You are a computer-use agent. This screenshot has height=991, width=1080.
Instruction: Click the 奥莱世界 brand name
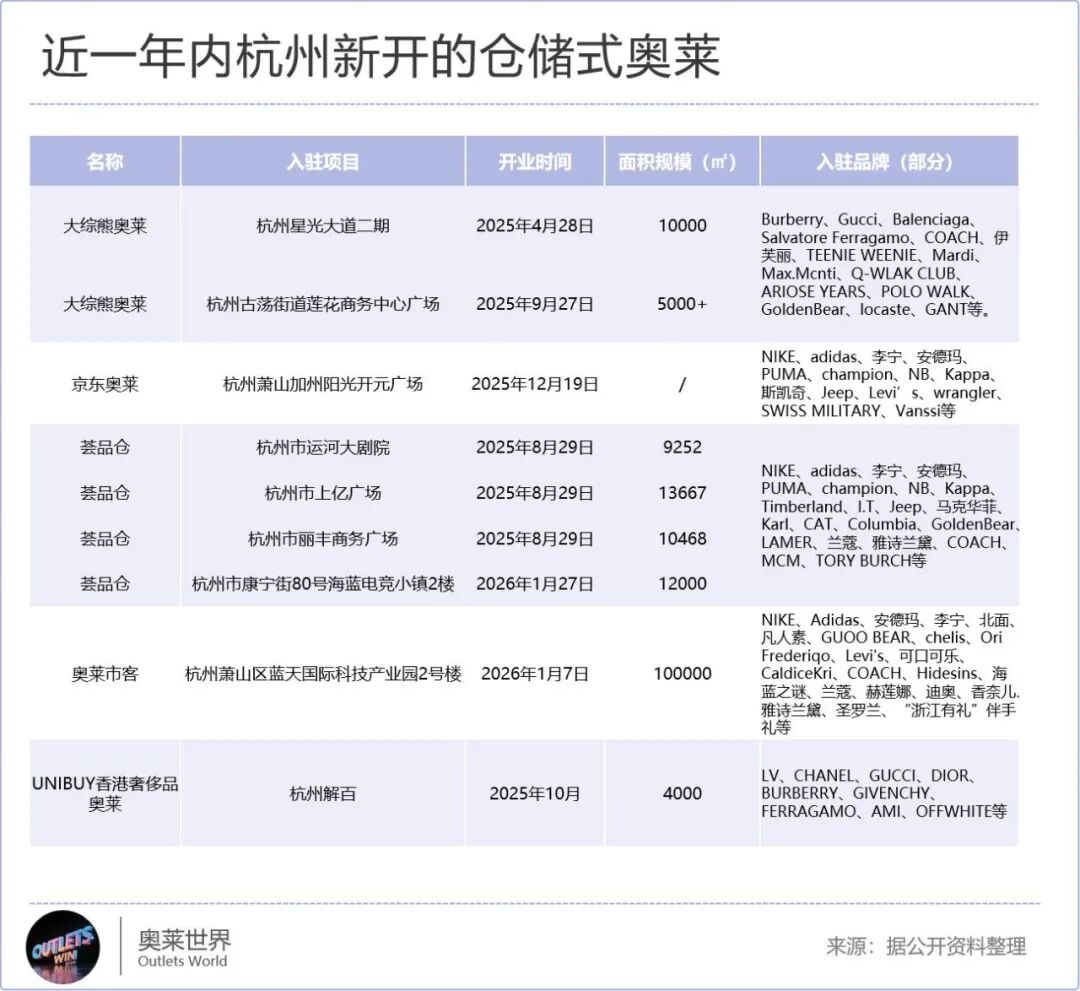point(184,939)
